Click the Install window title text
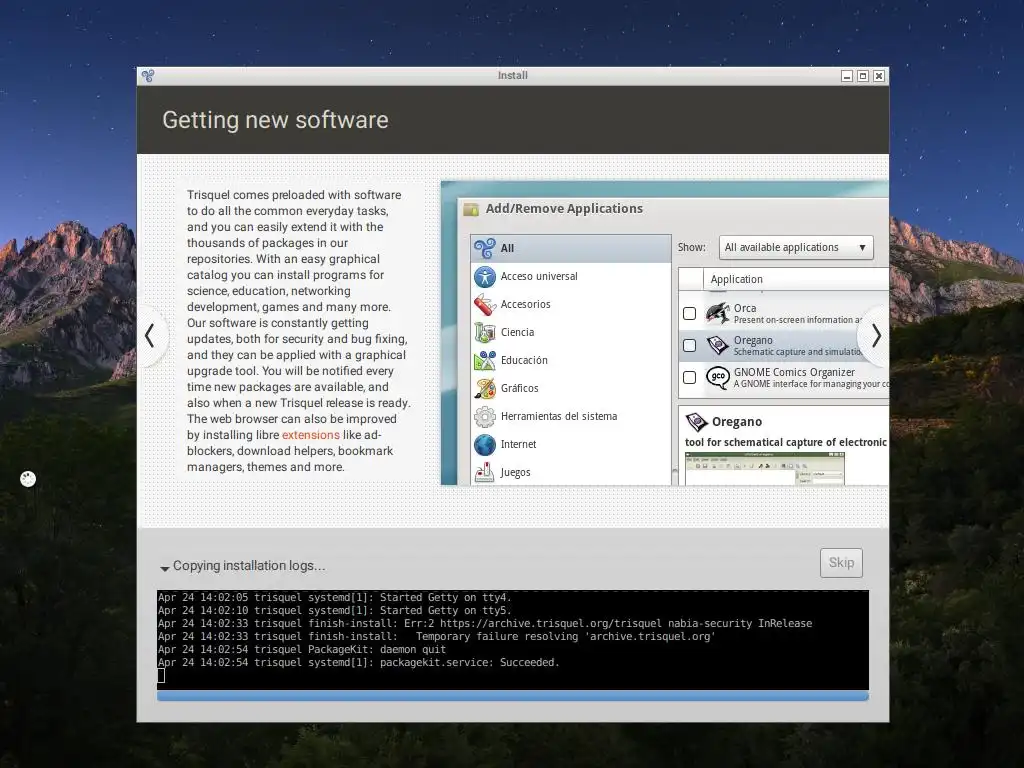1024x768 pixels. (x=513, y=76)
